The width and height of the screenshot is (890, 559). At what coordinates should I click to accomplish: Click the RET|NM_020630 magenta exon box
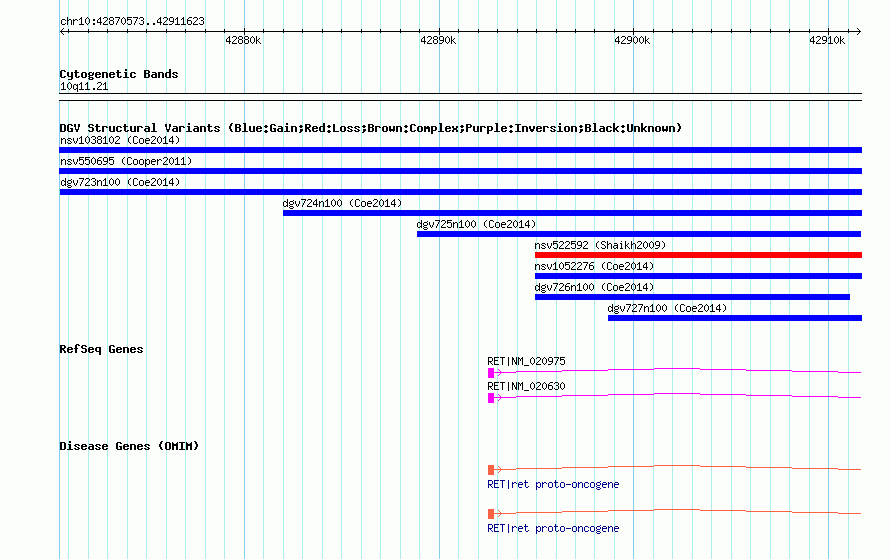[x=491, y=398]
